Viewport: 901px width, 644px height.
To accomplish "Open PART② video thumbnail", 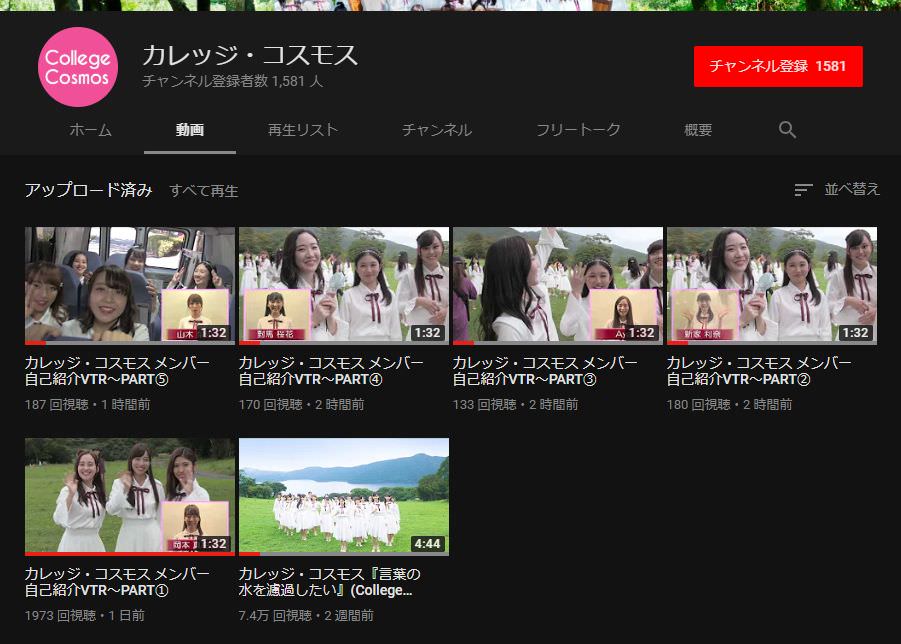I will point(772,284).
